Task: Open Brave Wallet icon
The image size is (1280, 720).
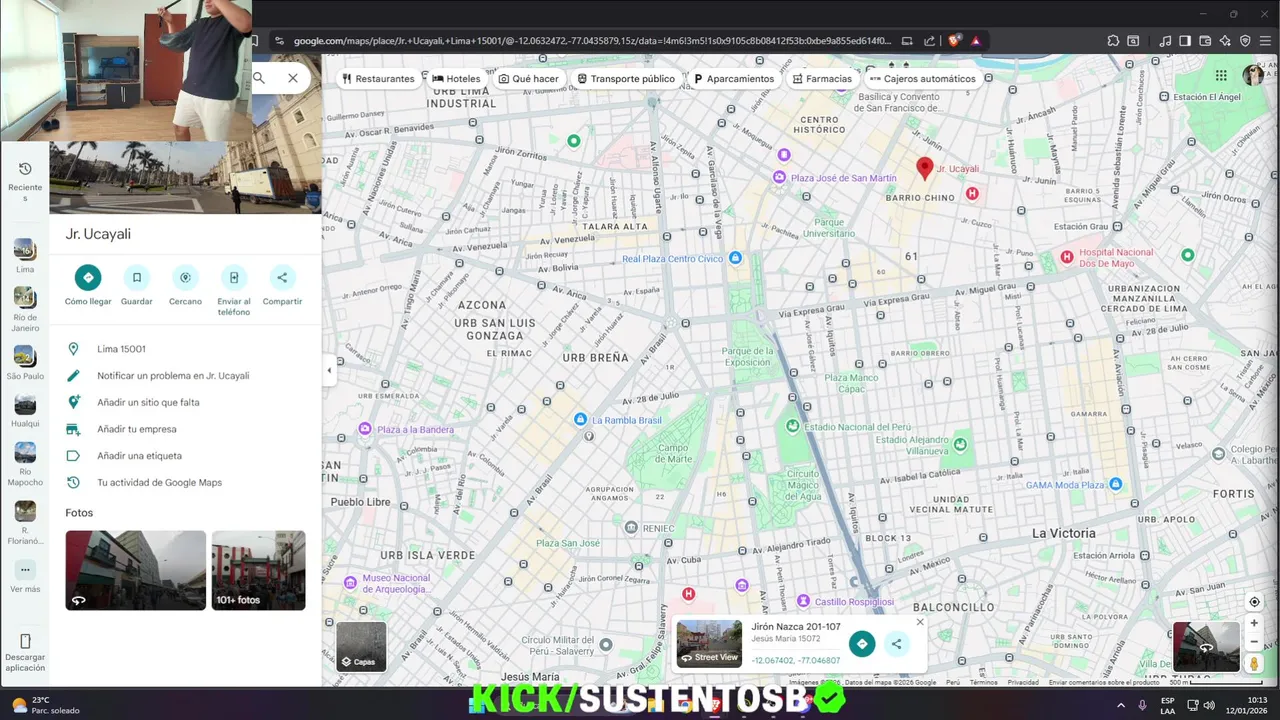Action: 1205,41
